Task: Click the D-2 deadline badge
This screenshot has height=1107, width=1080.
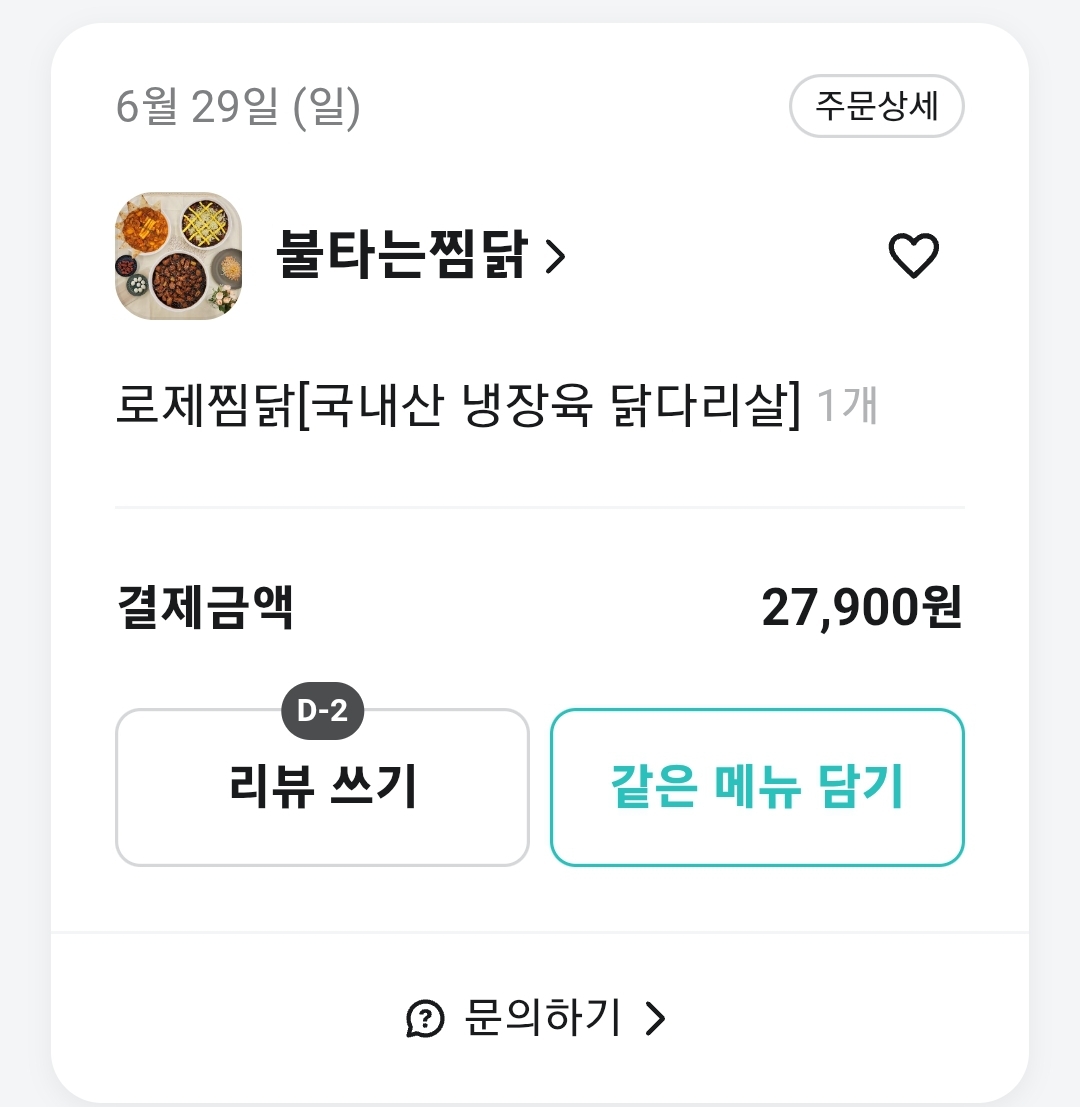Action: coord(322,711)
